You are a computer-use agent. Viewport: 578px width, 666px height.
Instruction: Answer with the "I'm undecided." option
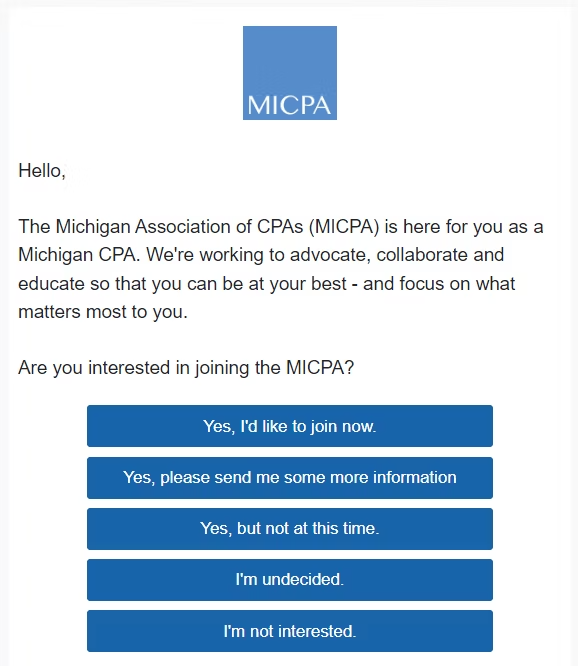290,580
